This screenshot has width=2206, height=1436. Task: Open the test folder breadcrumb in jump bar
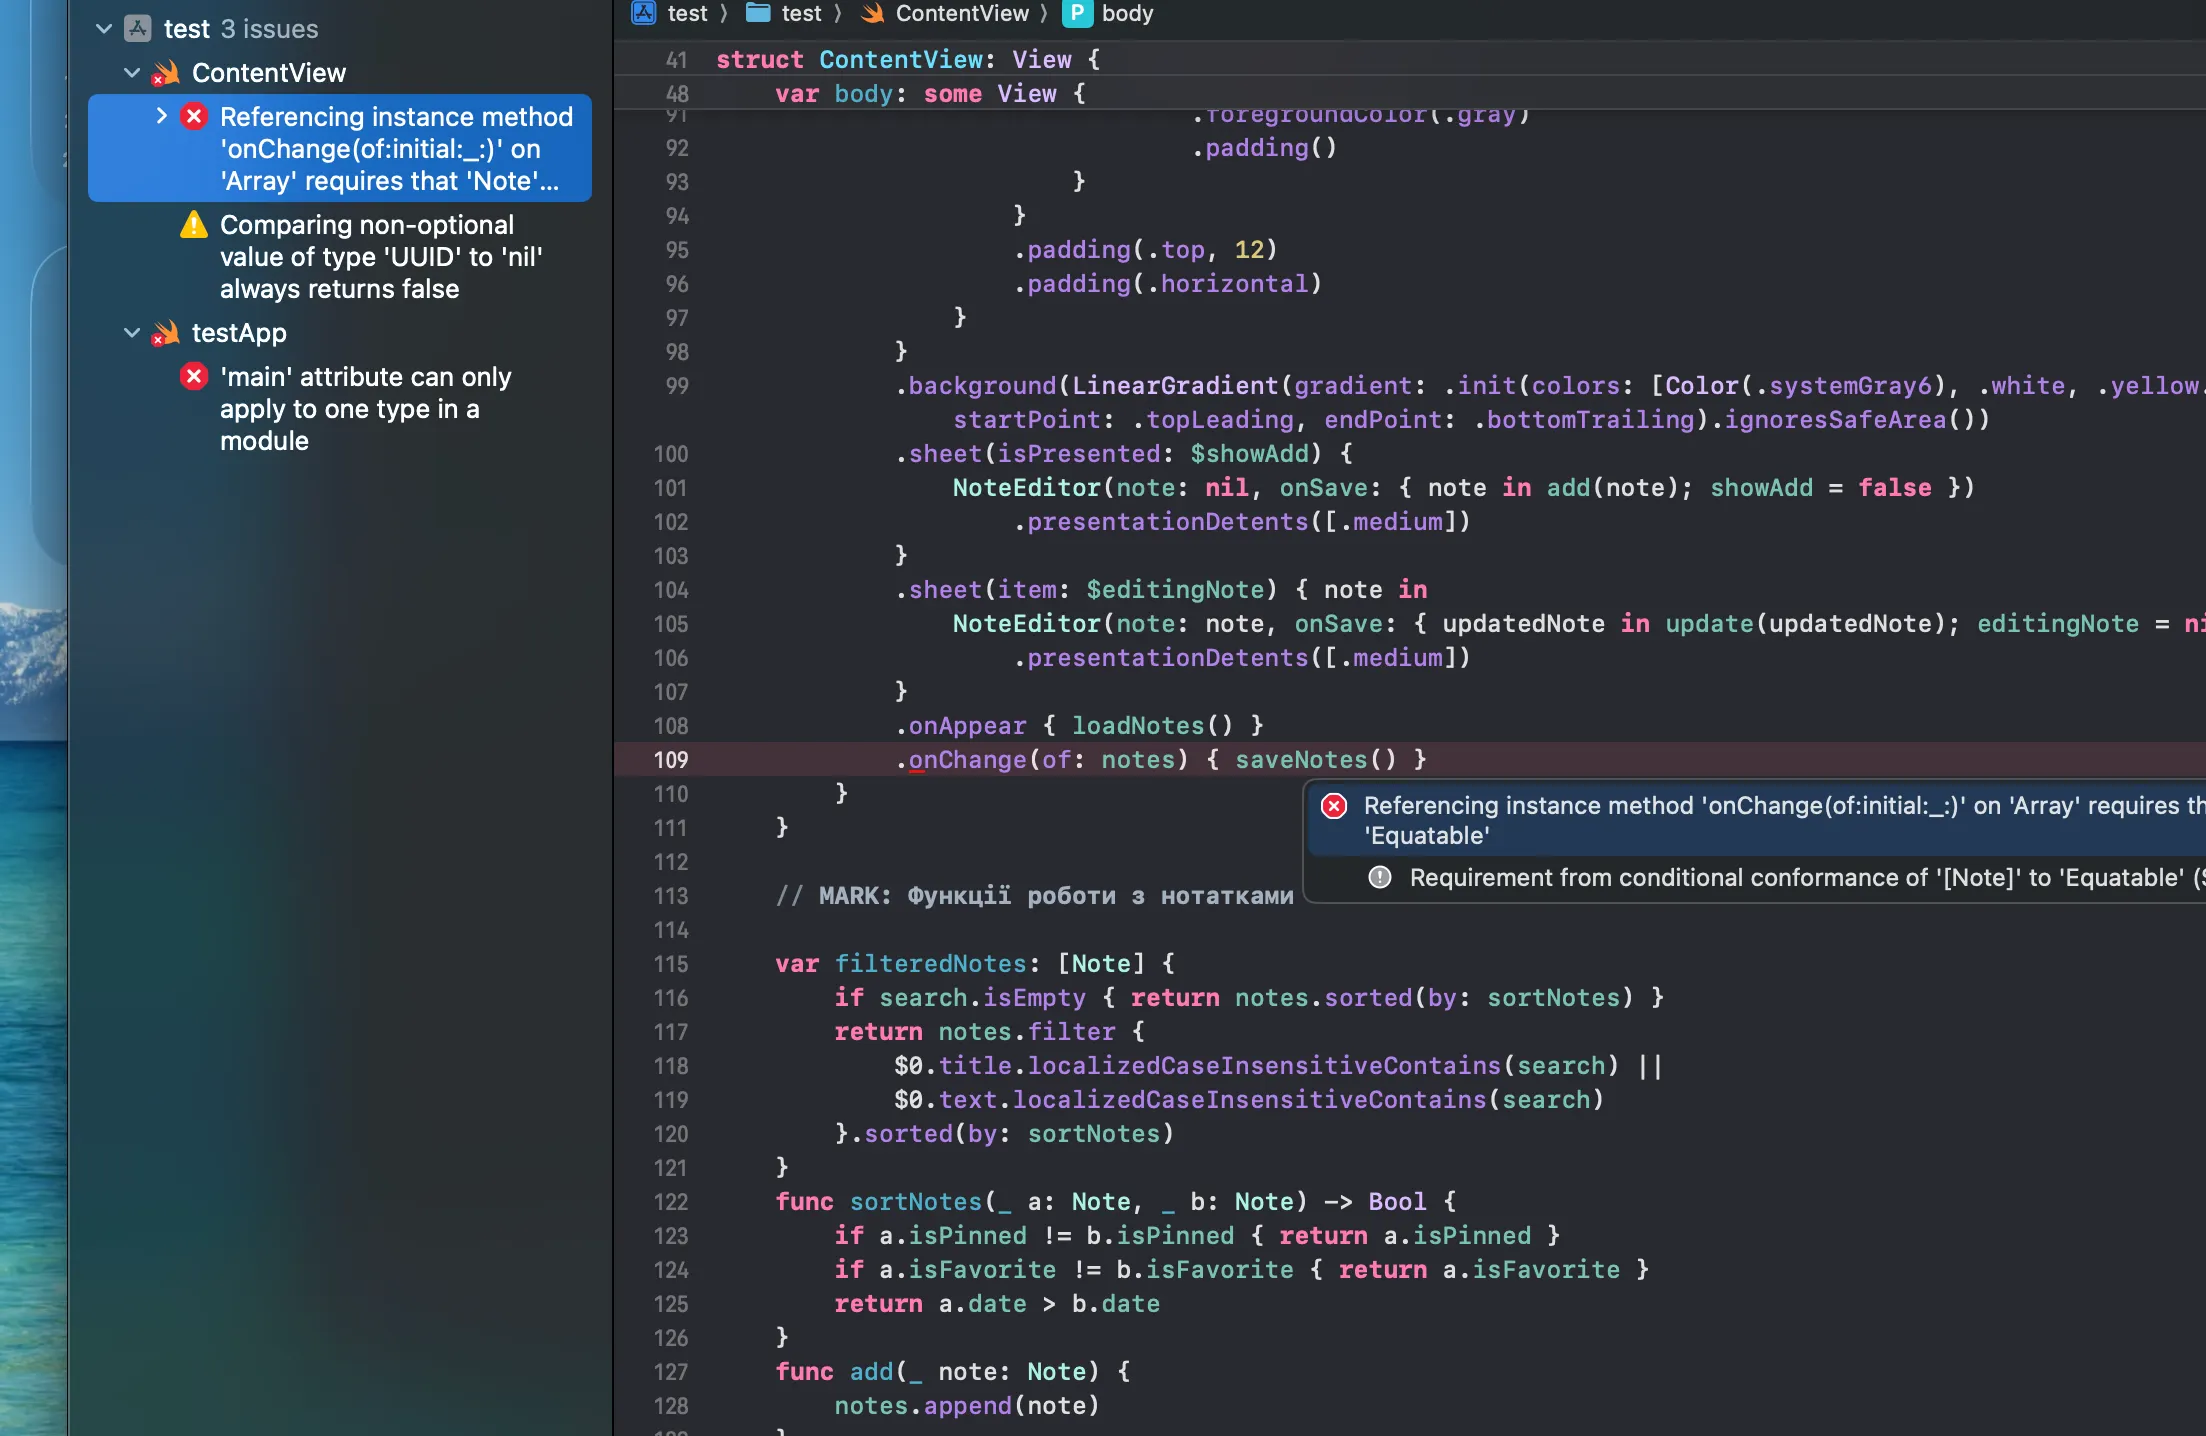pos(801,13)
